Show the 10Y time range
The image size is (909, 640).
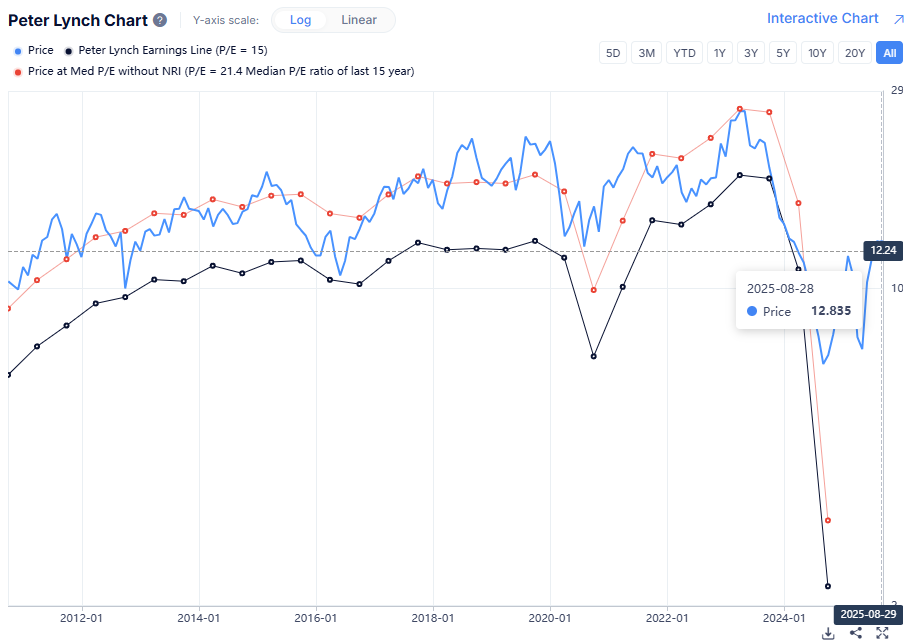point(817,53)
